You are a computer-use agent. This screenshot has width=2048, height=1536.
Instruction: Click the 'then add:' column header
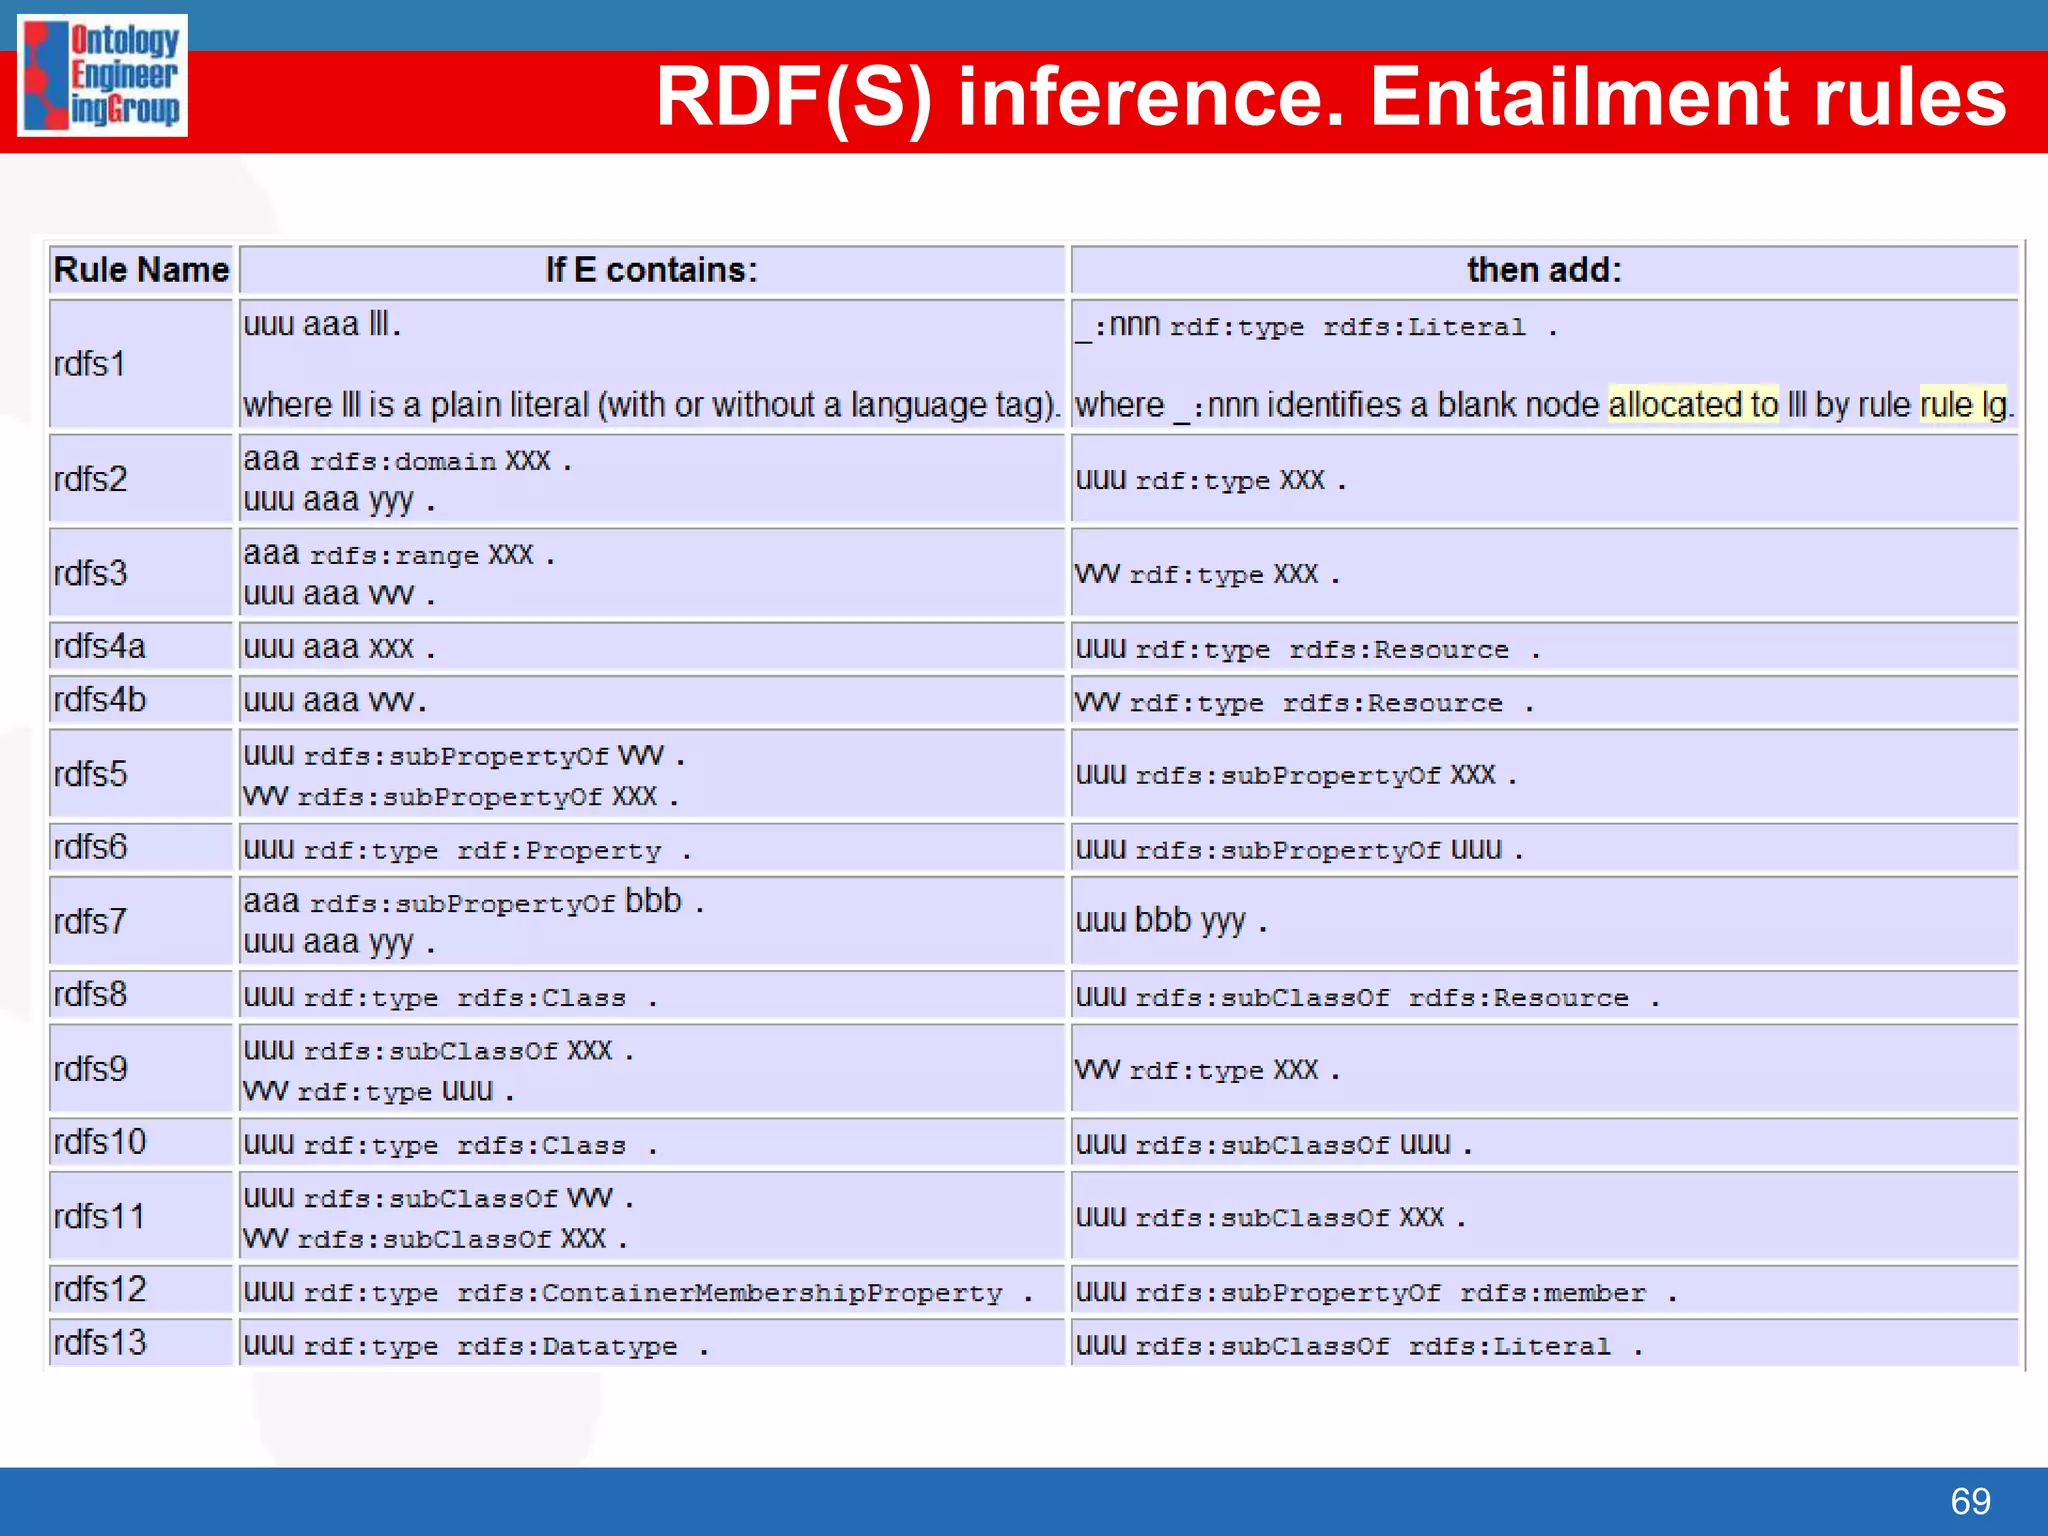[x=1543, y=270]
